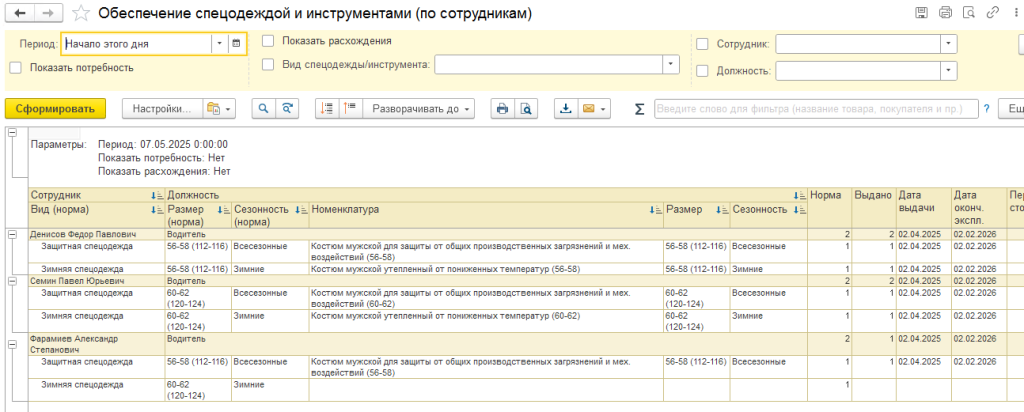Click the find (magnifier) icon in toolbar
Image resolution: width=1024 pixels, height=412 pixels.
(264, 109)
